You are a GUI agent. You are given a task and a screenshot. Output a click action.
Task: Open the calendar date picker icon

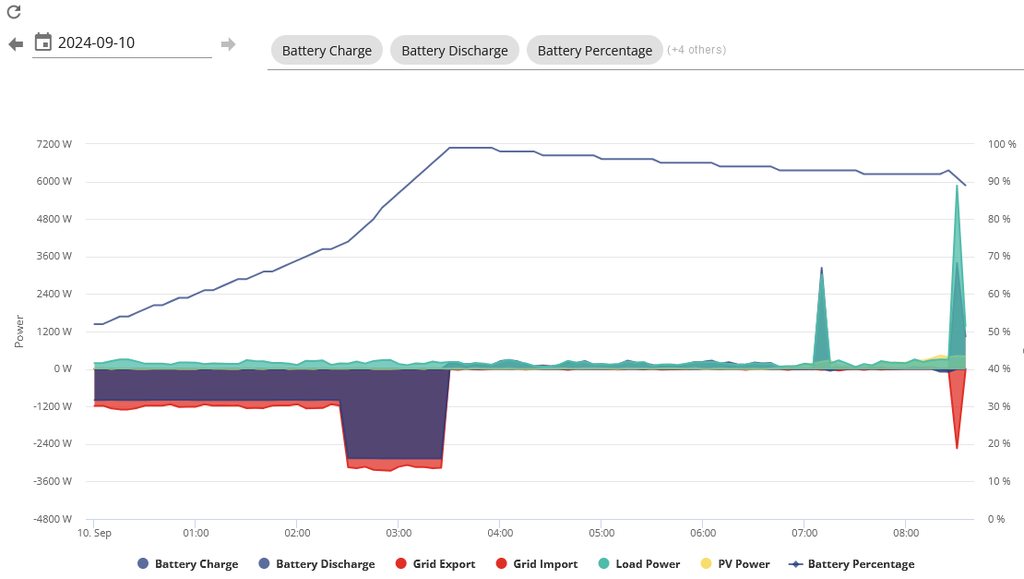pos(43,42)
